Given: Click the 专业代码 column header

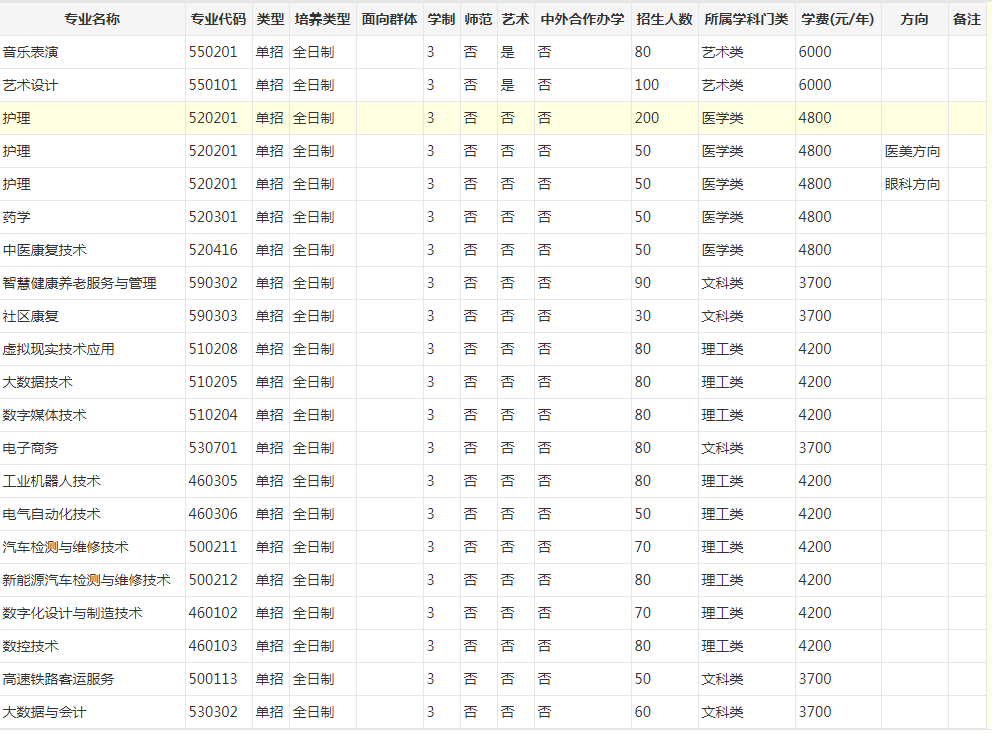Looking at the screenshot, I should click(x=218, y=19).
